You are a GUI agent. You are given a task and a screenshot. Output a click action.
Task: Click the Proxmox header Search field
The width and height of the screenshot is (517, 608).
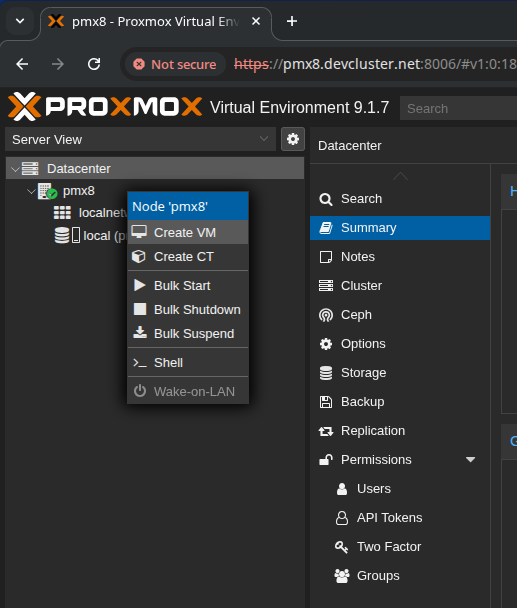pos(458,108)
